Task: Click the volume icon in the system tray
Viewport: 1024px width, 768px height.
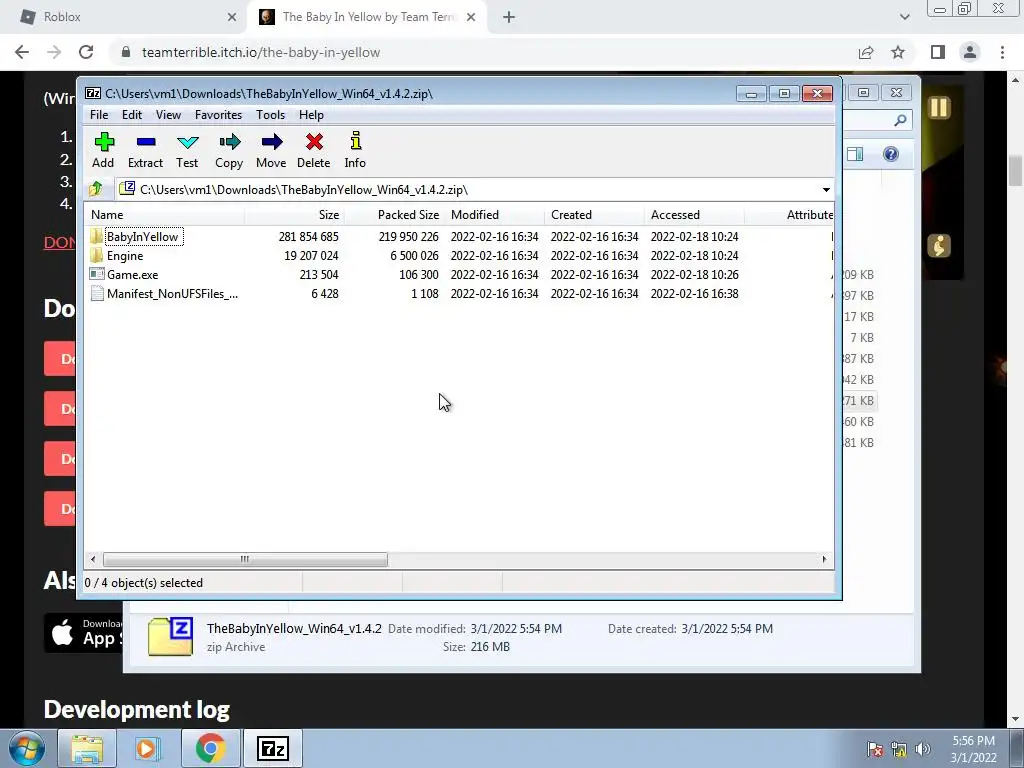Action: (x=923, y=749)
